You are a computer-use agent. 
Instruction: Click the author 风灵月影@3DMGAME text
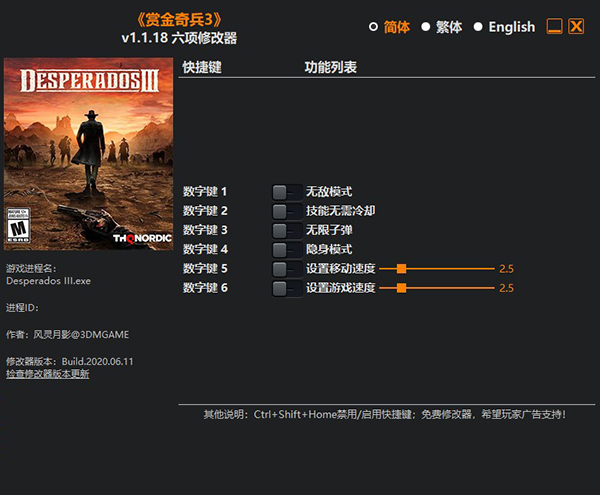pyautogui.click(x=81, y=335)
